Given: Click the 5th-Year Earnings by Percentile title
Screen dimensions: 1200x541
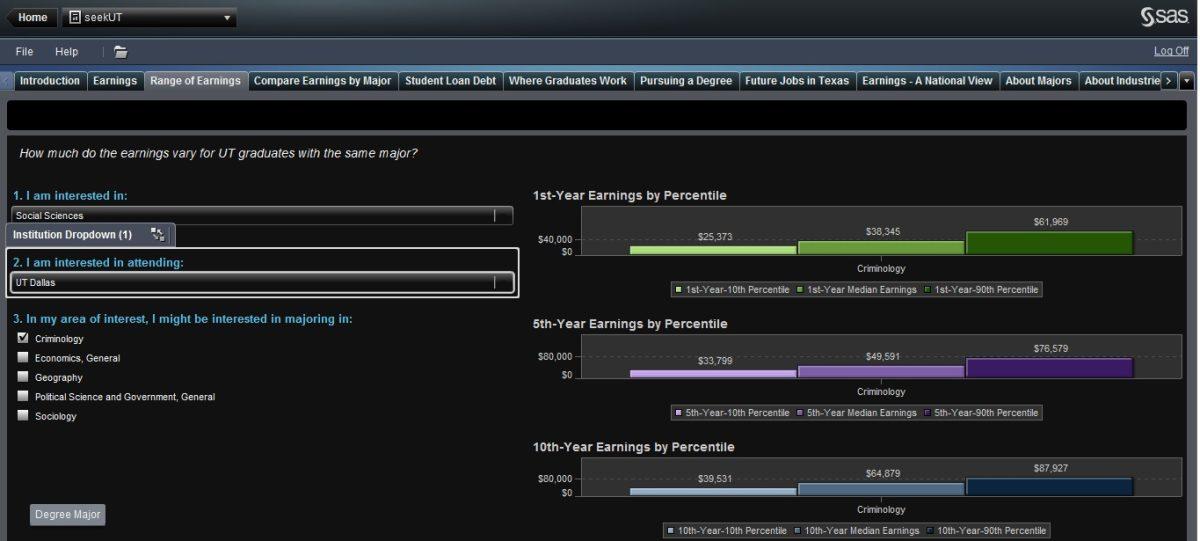Looking at the screenshot, I should [x=630, y=324].
